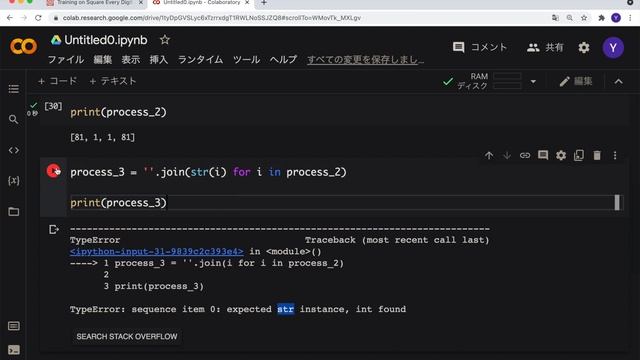640x360 pixels.
Task: Open the terminal icon in sidebar
Action: [13, 350]
